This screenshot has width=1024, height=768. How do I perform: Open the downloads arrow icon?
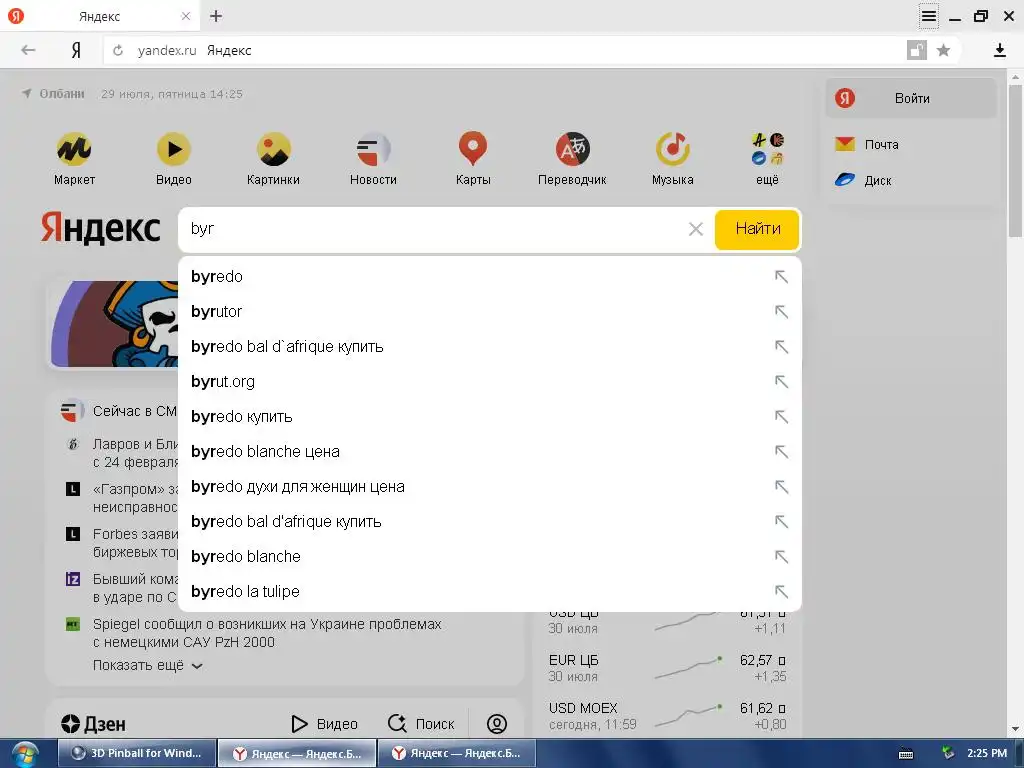pyautogui.click(x=999, y=50)
